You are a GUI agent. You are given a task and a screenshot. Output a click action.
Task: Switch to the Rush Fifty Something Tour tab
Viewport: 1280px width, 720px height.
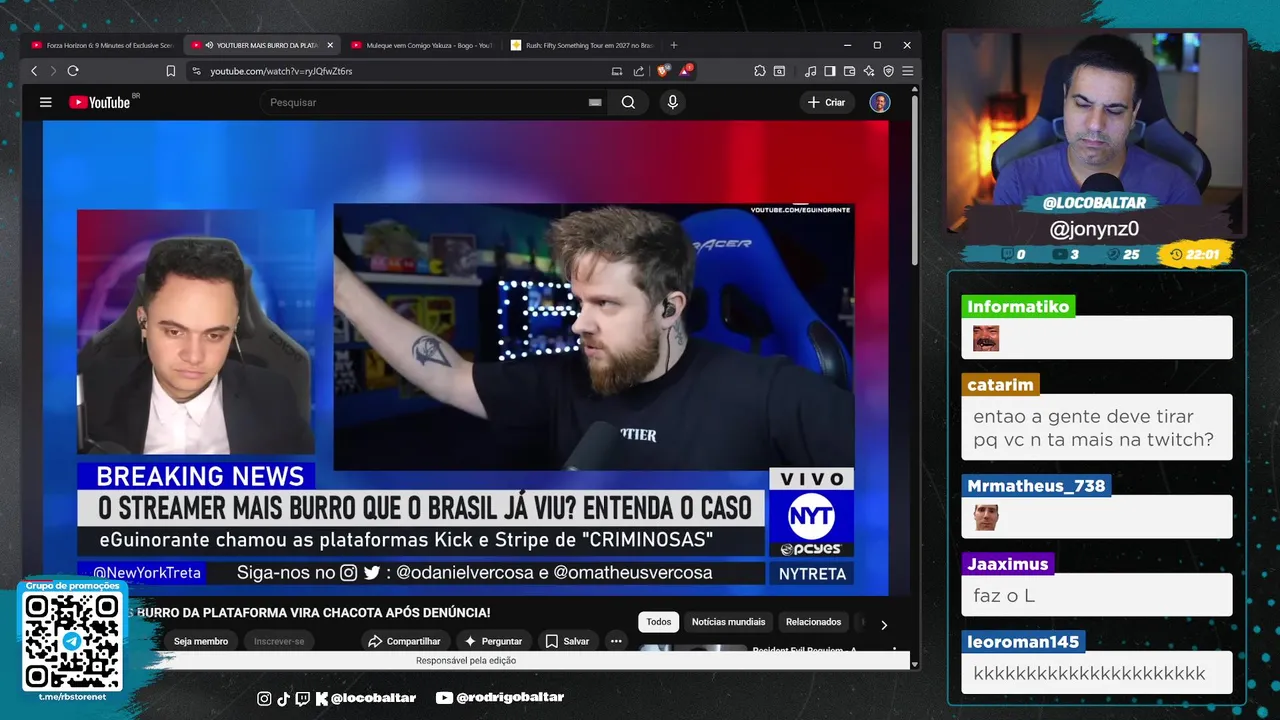pos(581,45)
